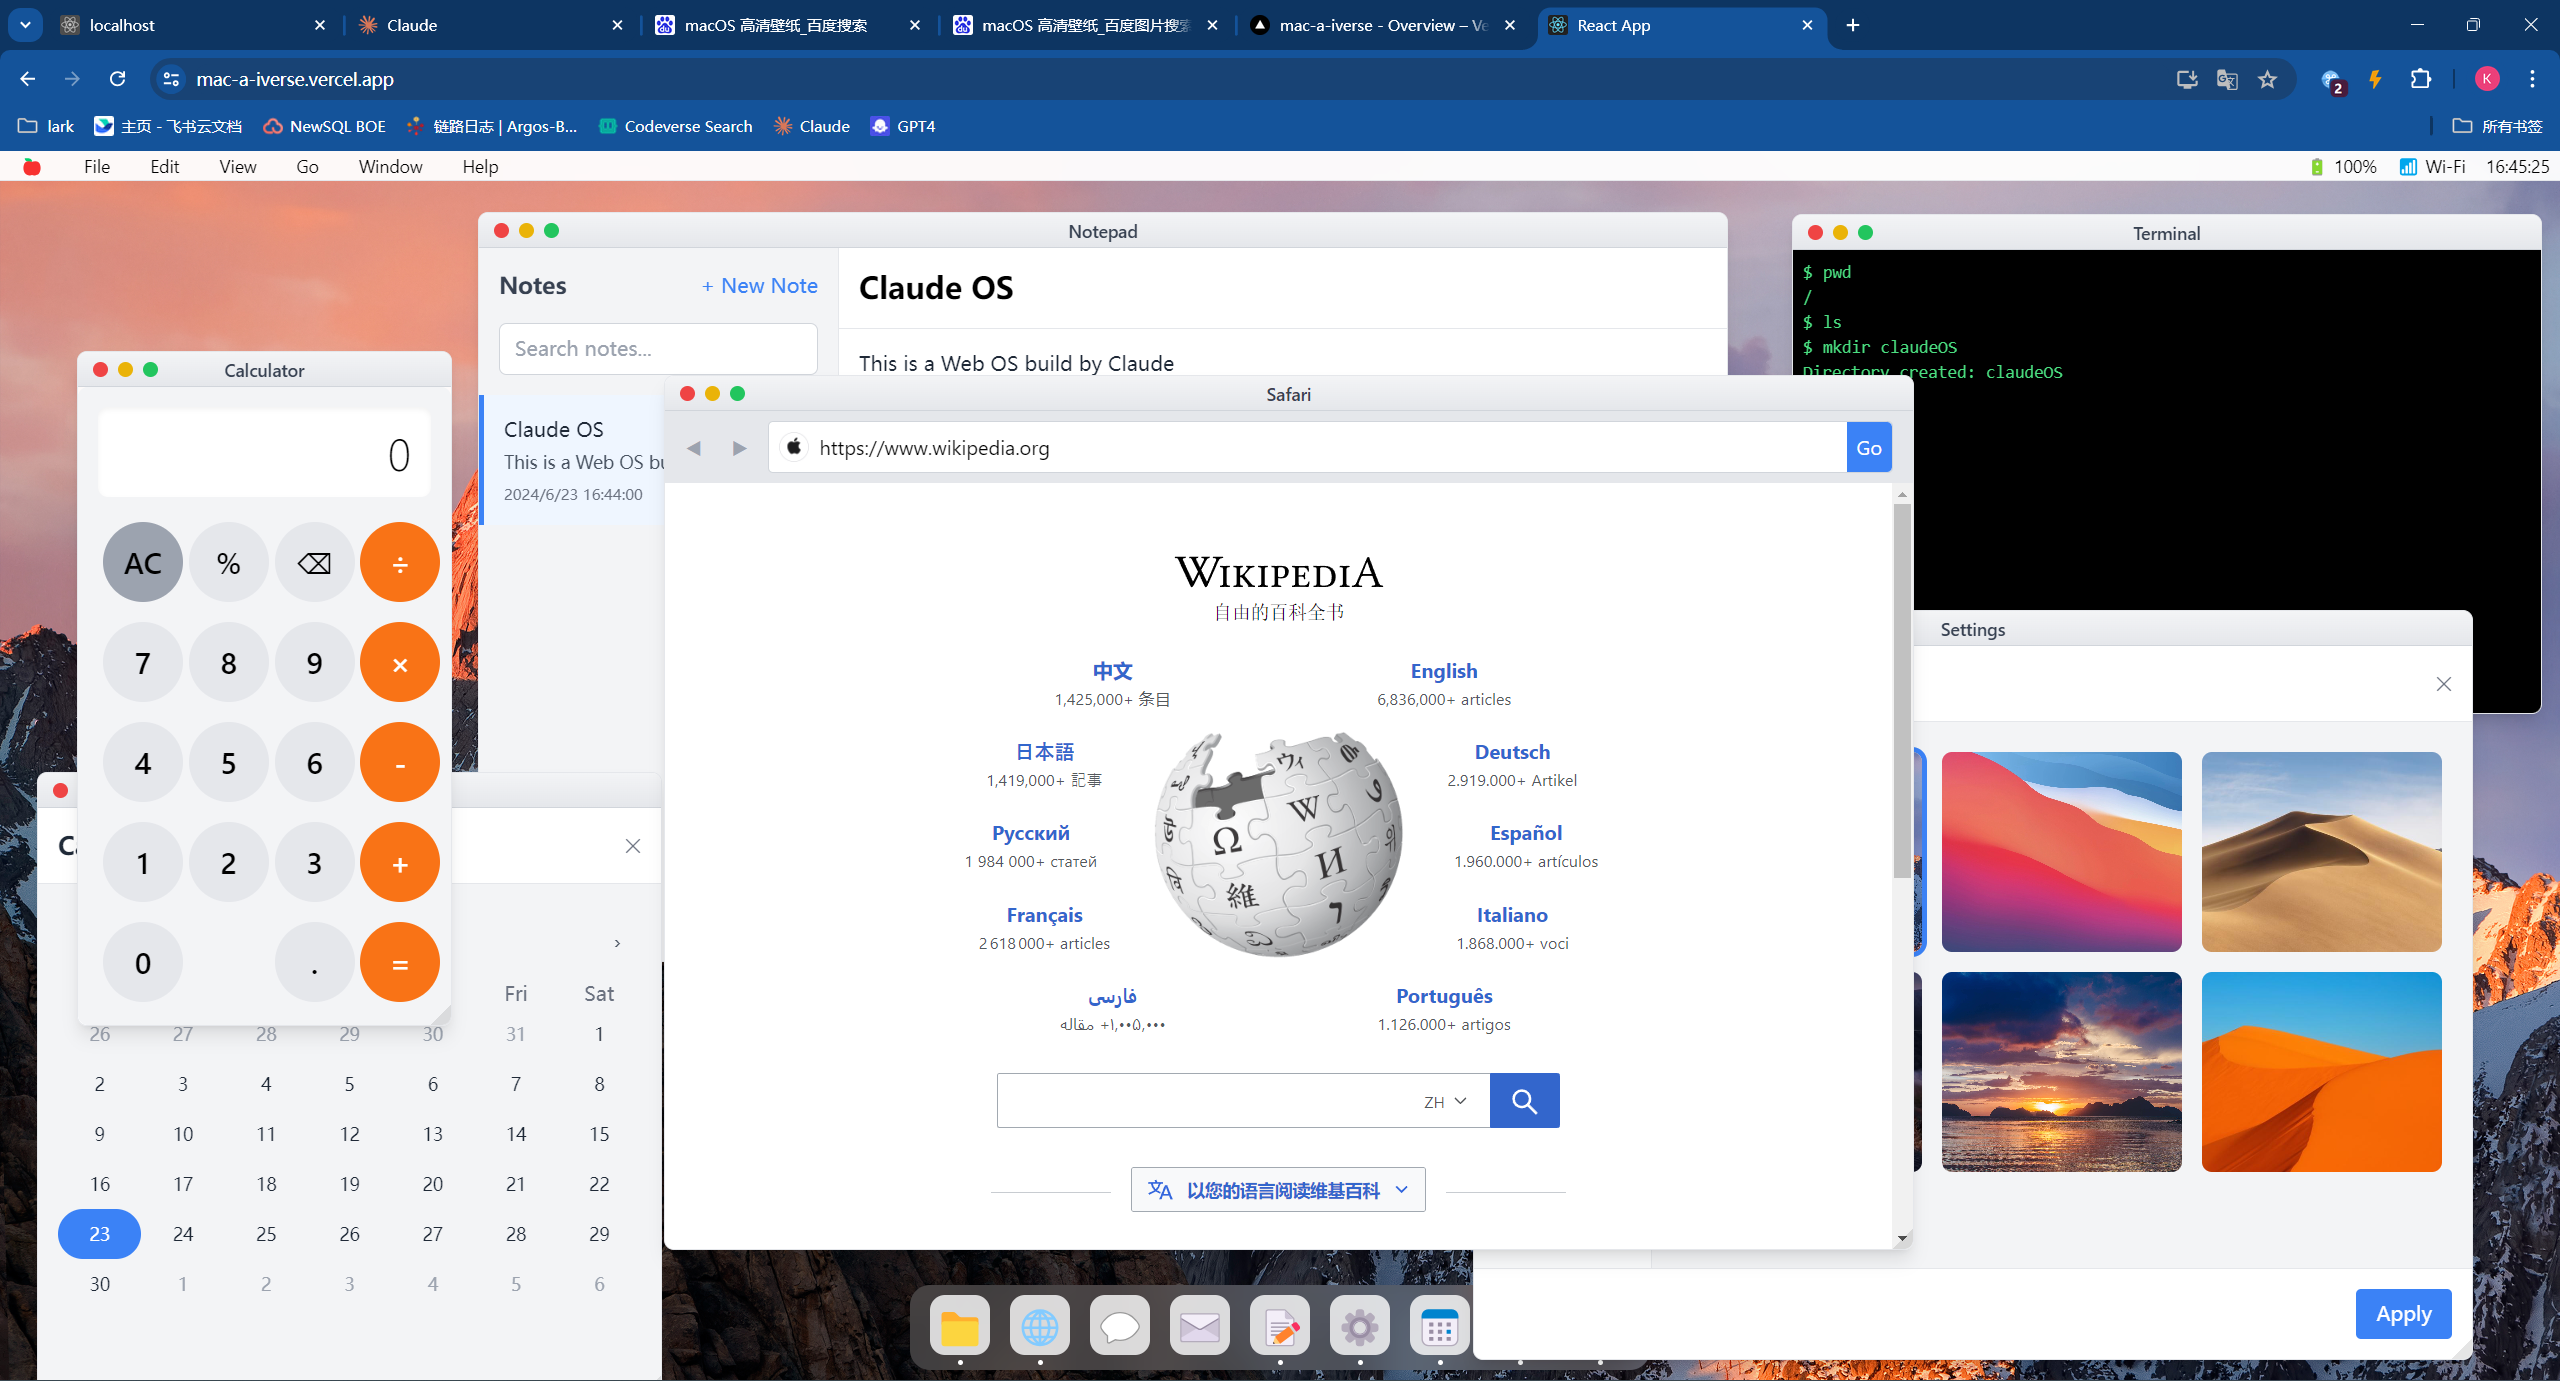This screenshot has height=1381, width=2560.
Task: Expand the ZH language dropdown on Wikipedia
Action: click(x=1445, y=1101)
